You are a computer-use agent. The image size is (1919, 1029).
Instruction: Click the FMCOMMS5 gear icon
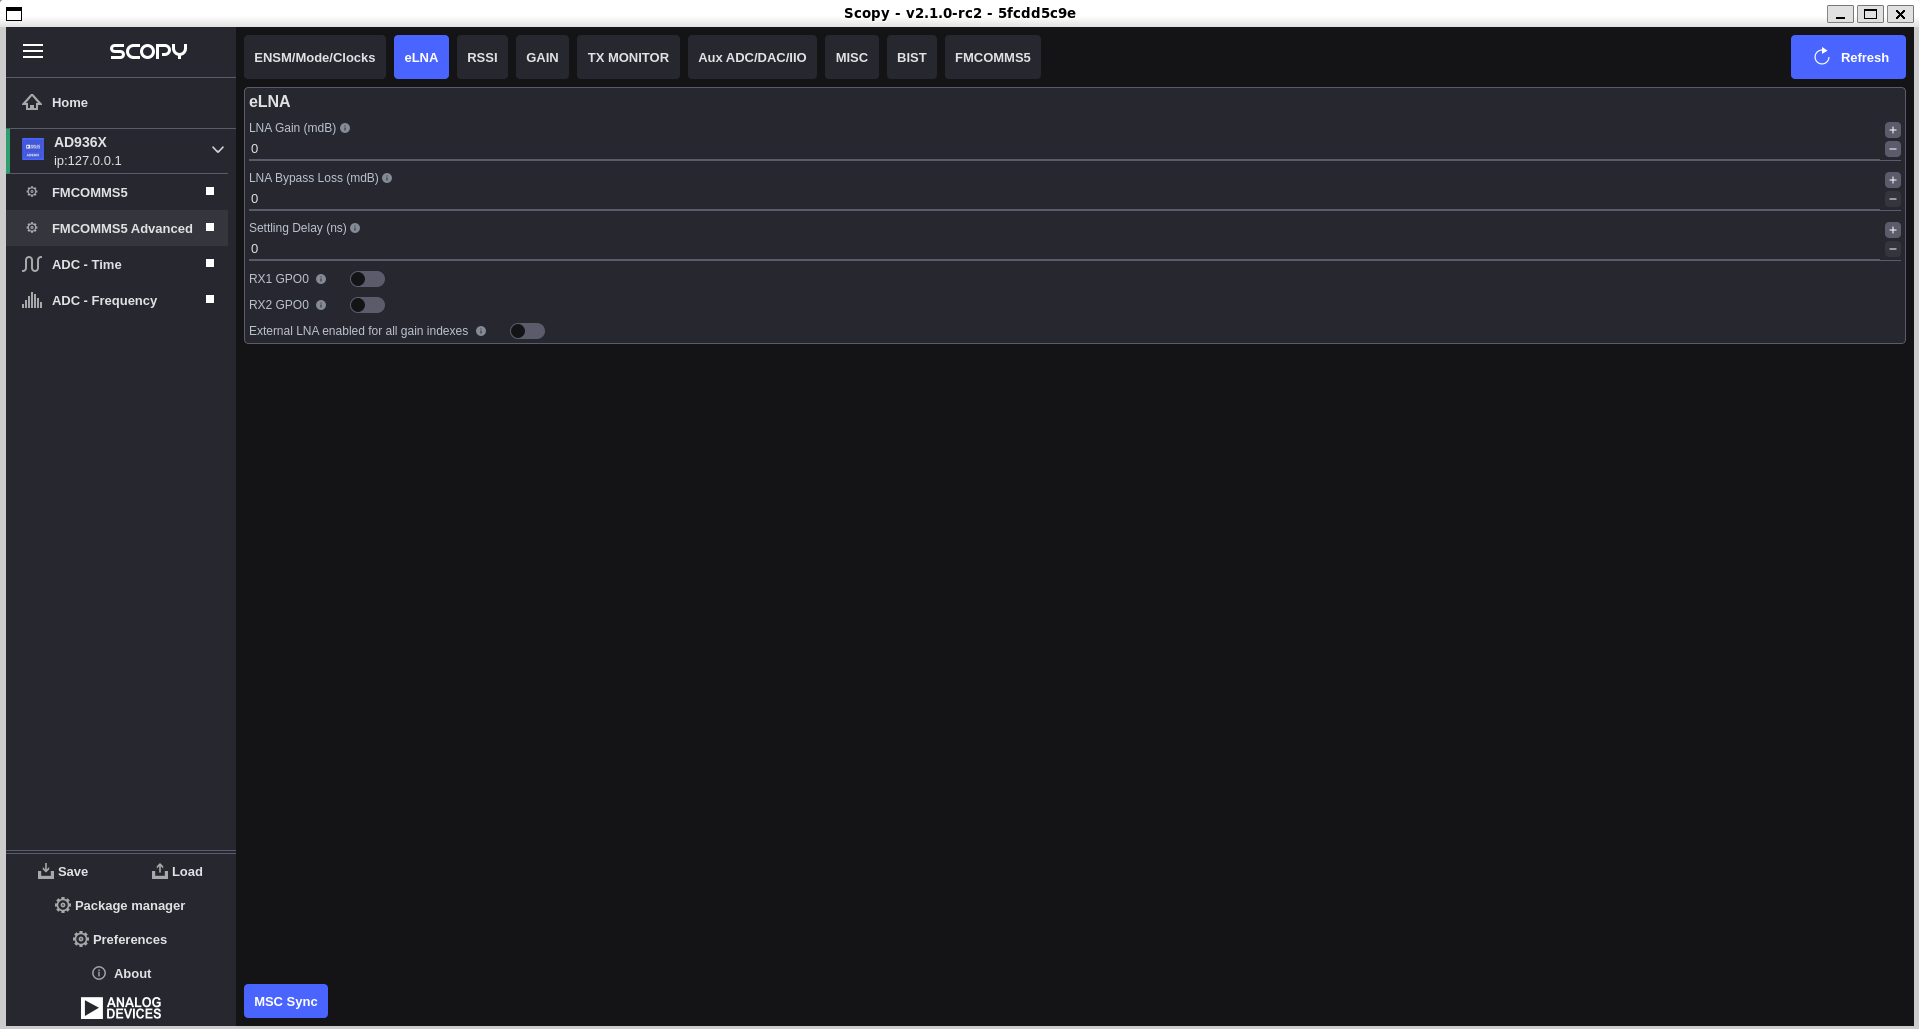[x=32, y=192]
